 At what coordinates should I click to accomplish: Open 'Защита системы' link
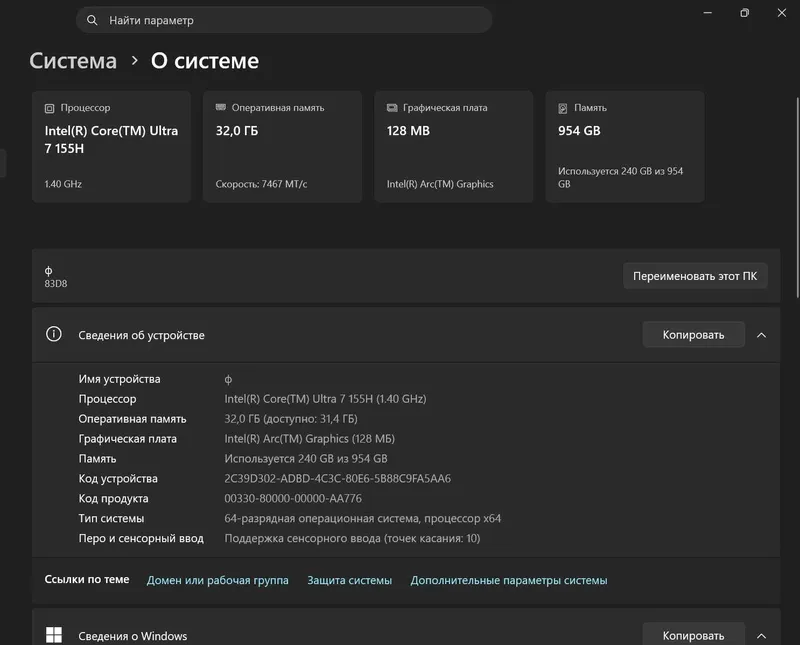[x=349, y=580]
